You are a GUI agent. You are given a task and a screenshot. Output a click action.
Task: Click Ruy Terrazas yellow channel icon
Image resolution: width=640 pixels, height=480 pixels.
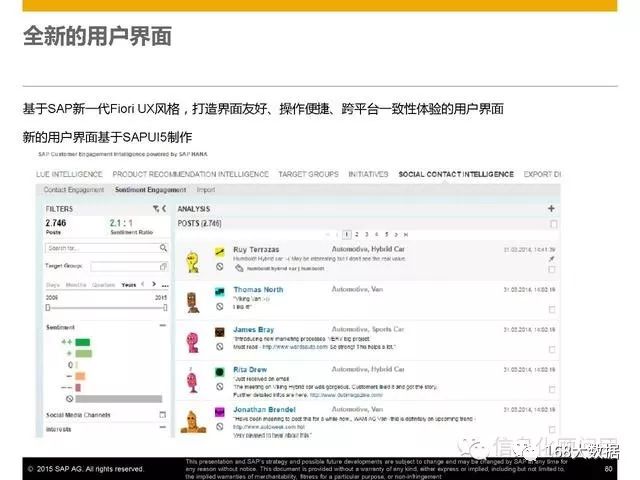(220, 252)
